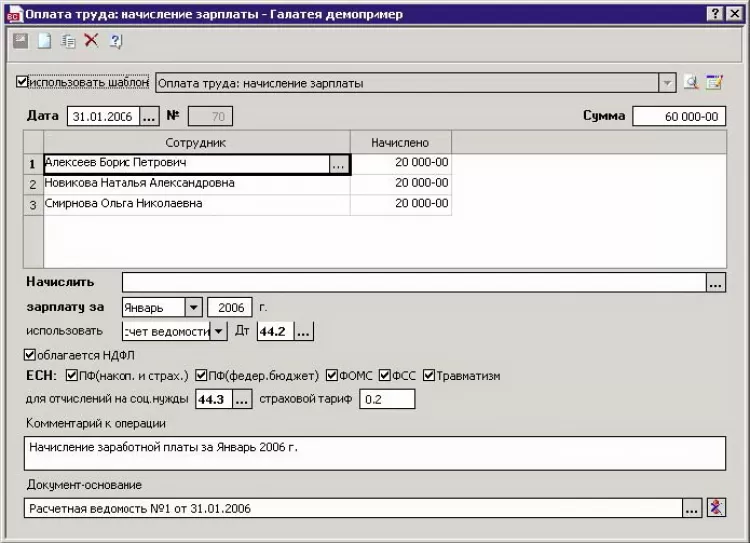Screen dimensions: 750x543
Task: Toggle the использовать шаблон checkbox
Action: [22, 81]
